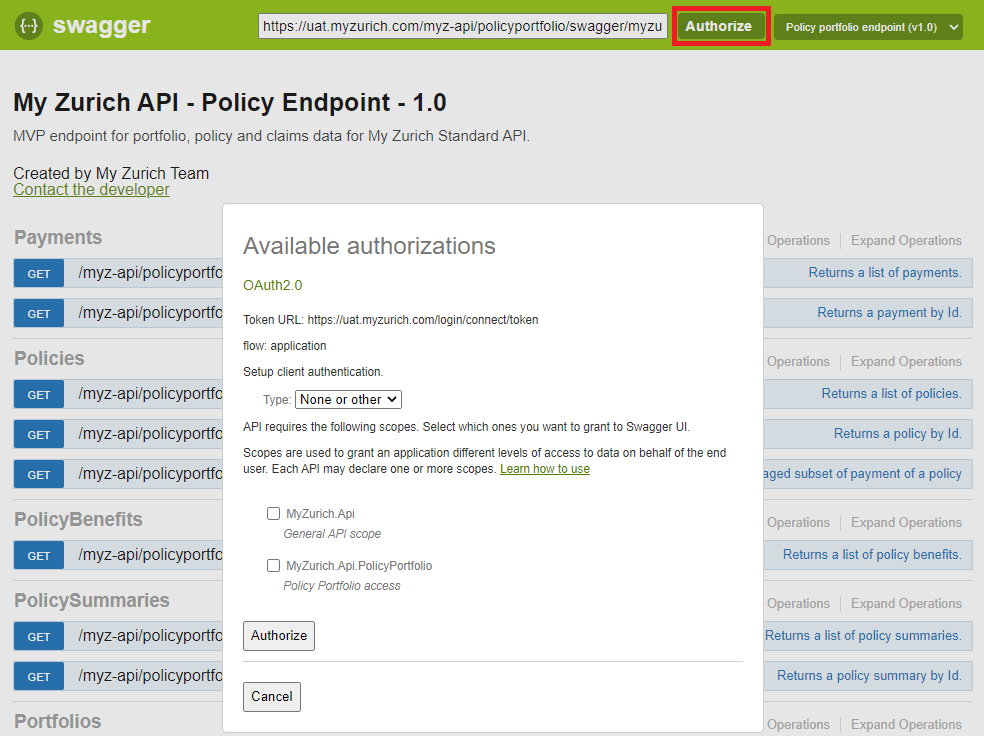
Task: Open the red-highlighted Authorize button
Action: click(x=720, y=25)
